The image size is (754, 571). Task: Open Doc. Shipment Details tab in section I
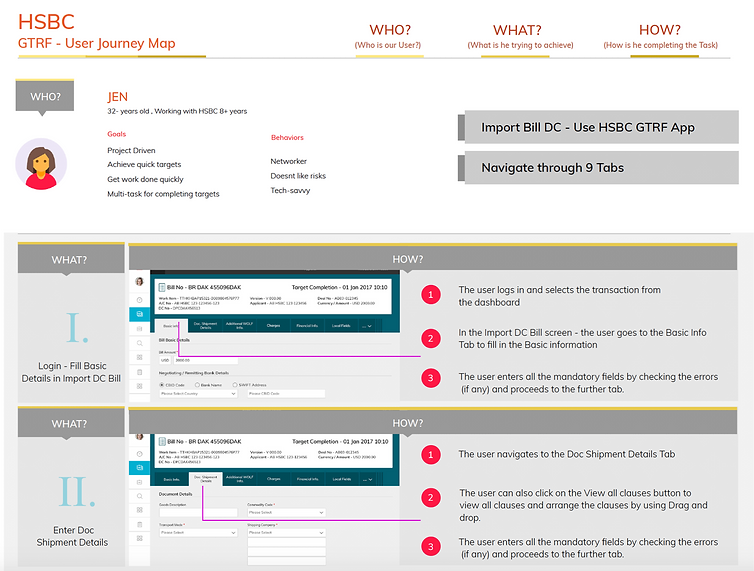pos(205,326)
